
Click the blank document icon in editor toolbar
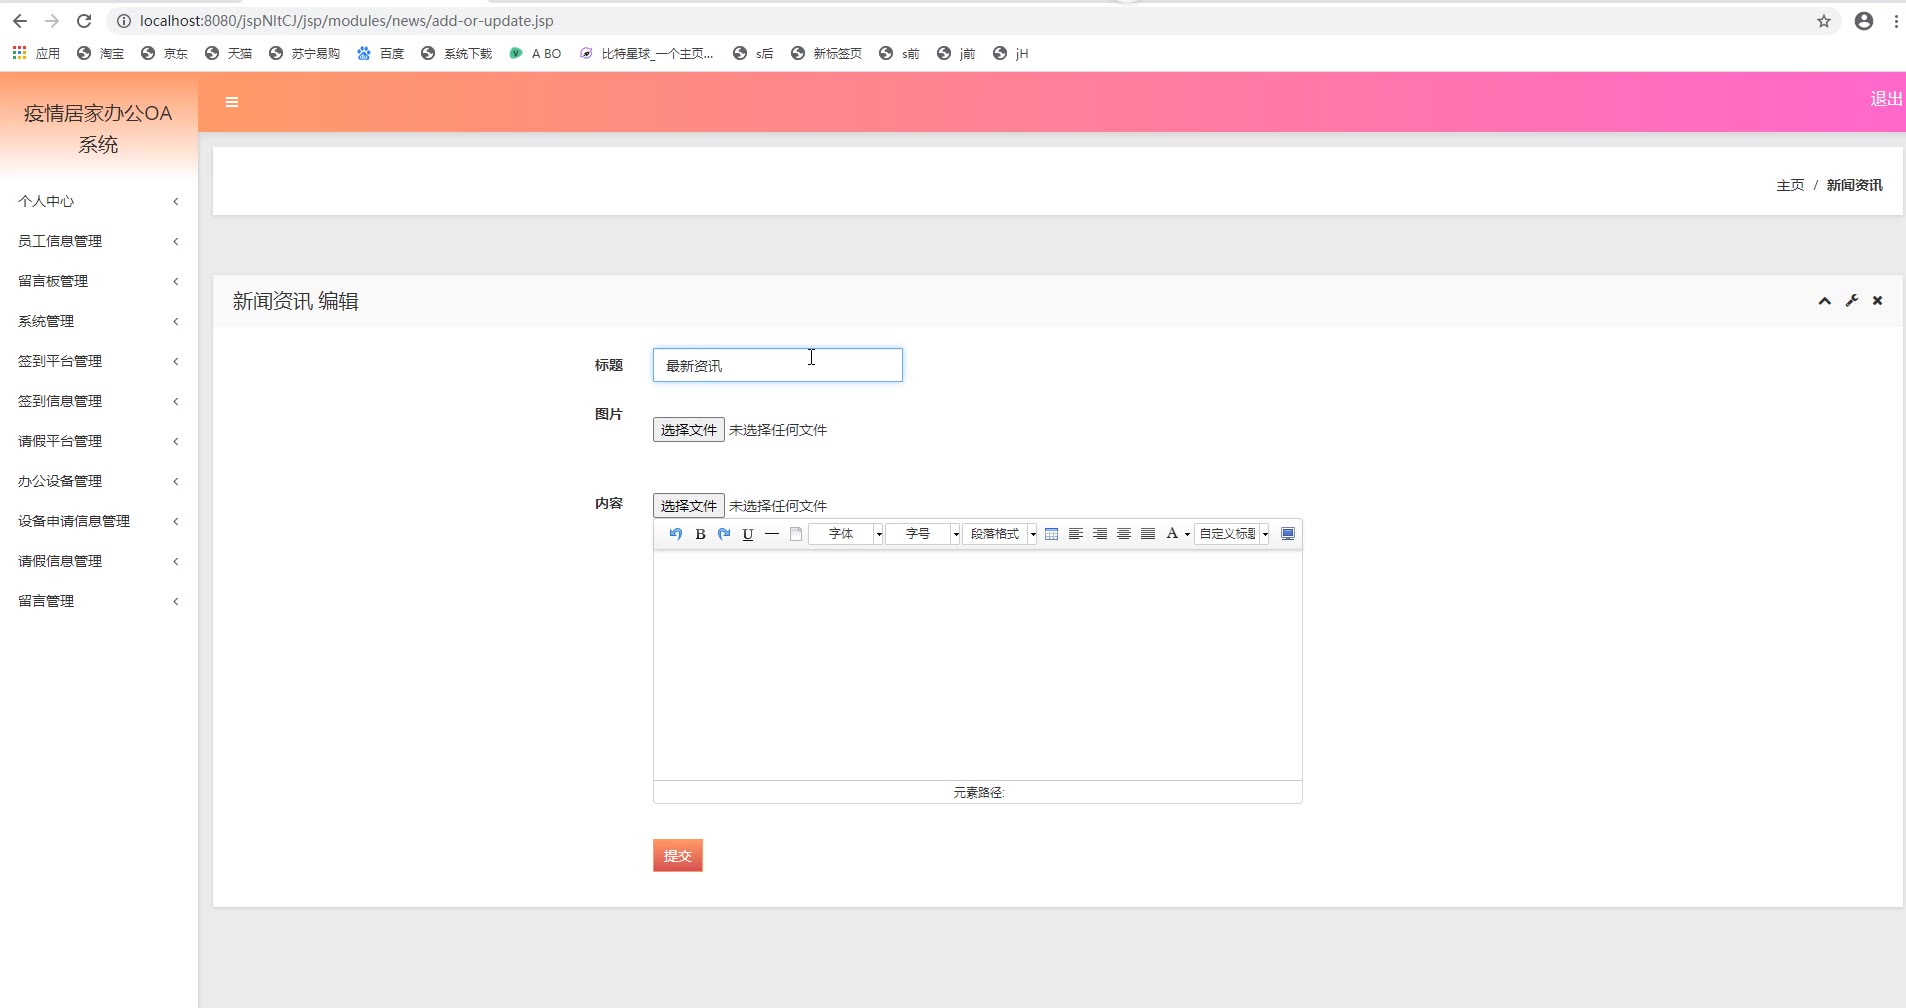pos(796,534)
